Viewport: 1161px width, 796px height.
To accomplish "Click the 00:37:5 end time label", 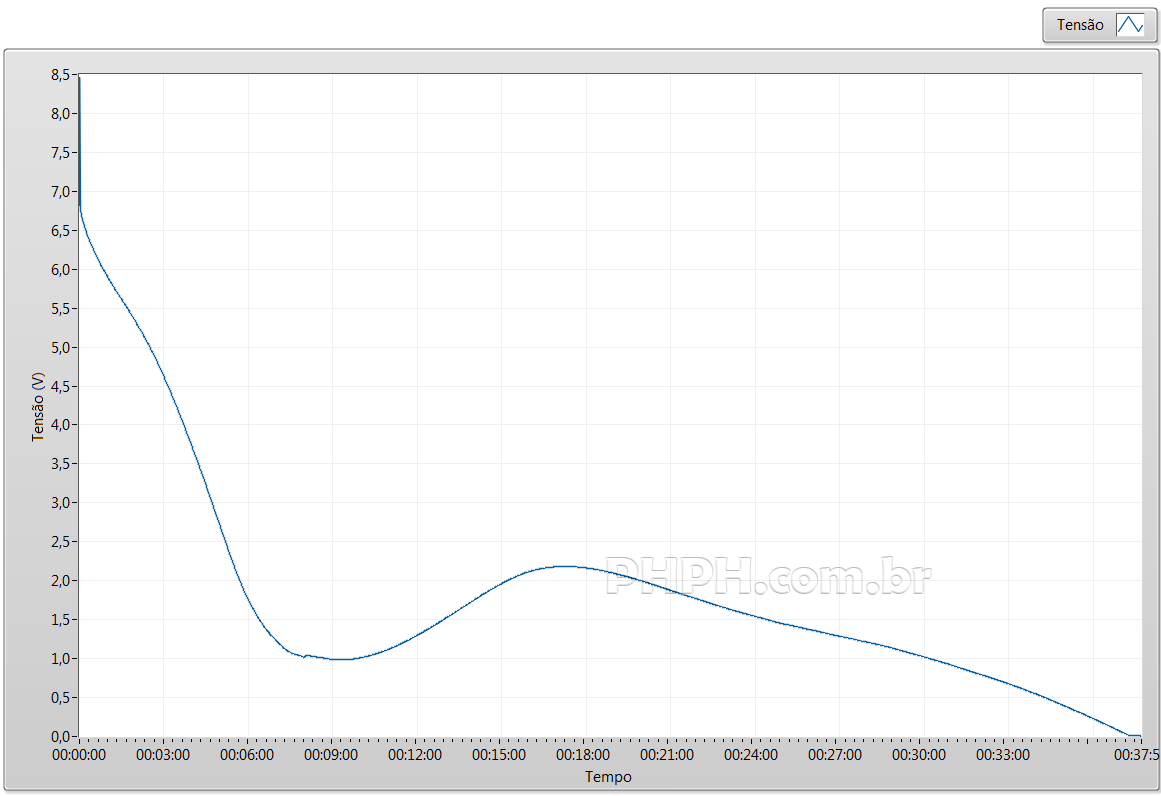I will point(1136,755).
